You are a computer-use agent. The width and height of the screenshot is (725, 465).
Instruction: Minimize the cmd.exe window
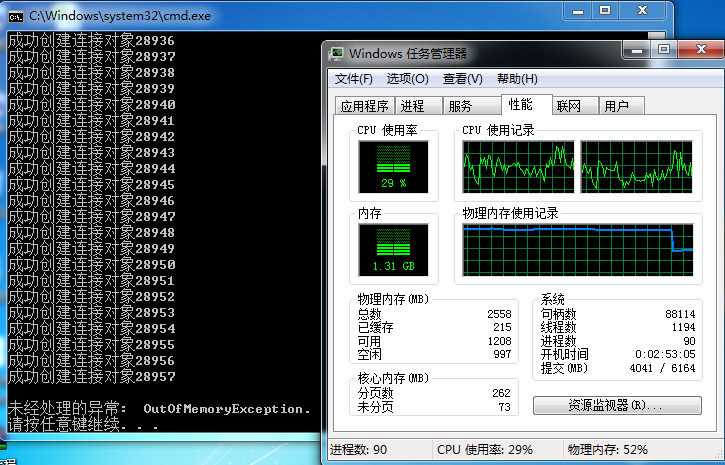coord(578,11)
